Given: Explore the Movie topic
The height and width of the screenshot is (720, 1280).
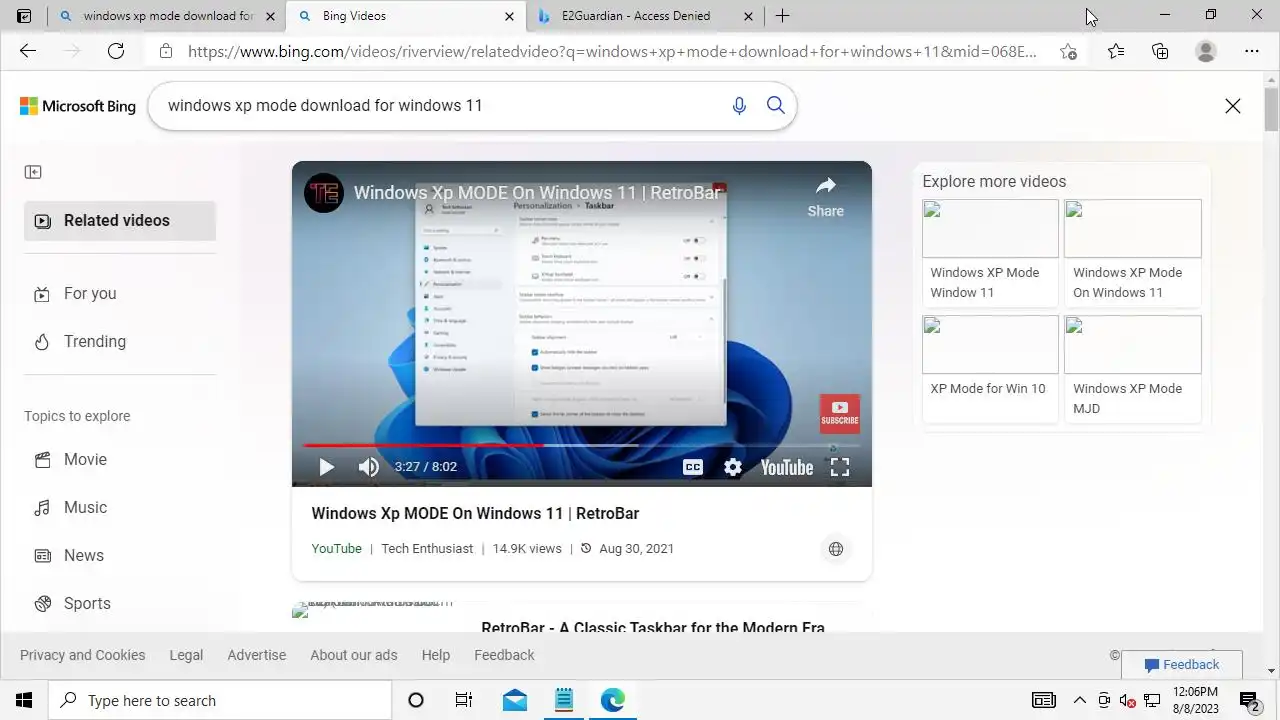Looking at the screenshot, I should pyautogui.click(x=120, y=459).
